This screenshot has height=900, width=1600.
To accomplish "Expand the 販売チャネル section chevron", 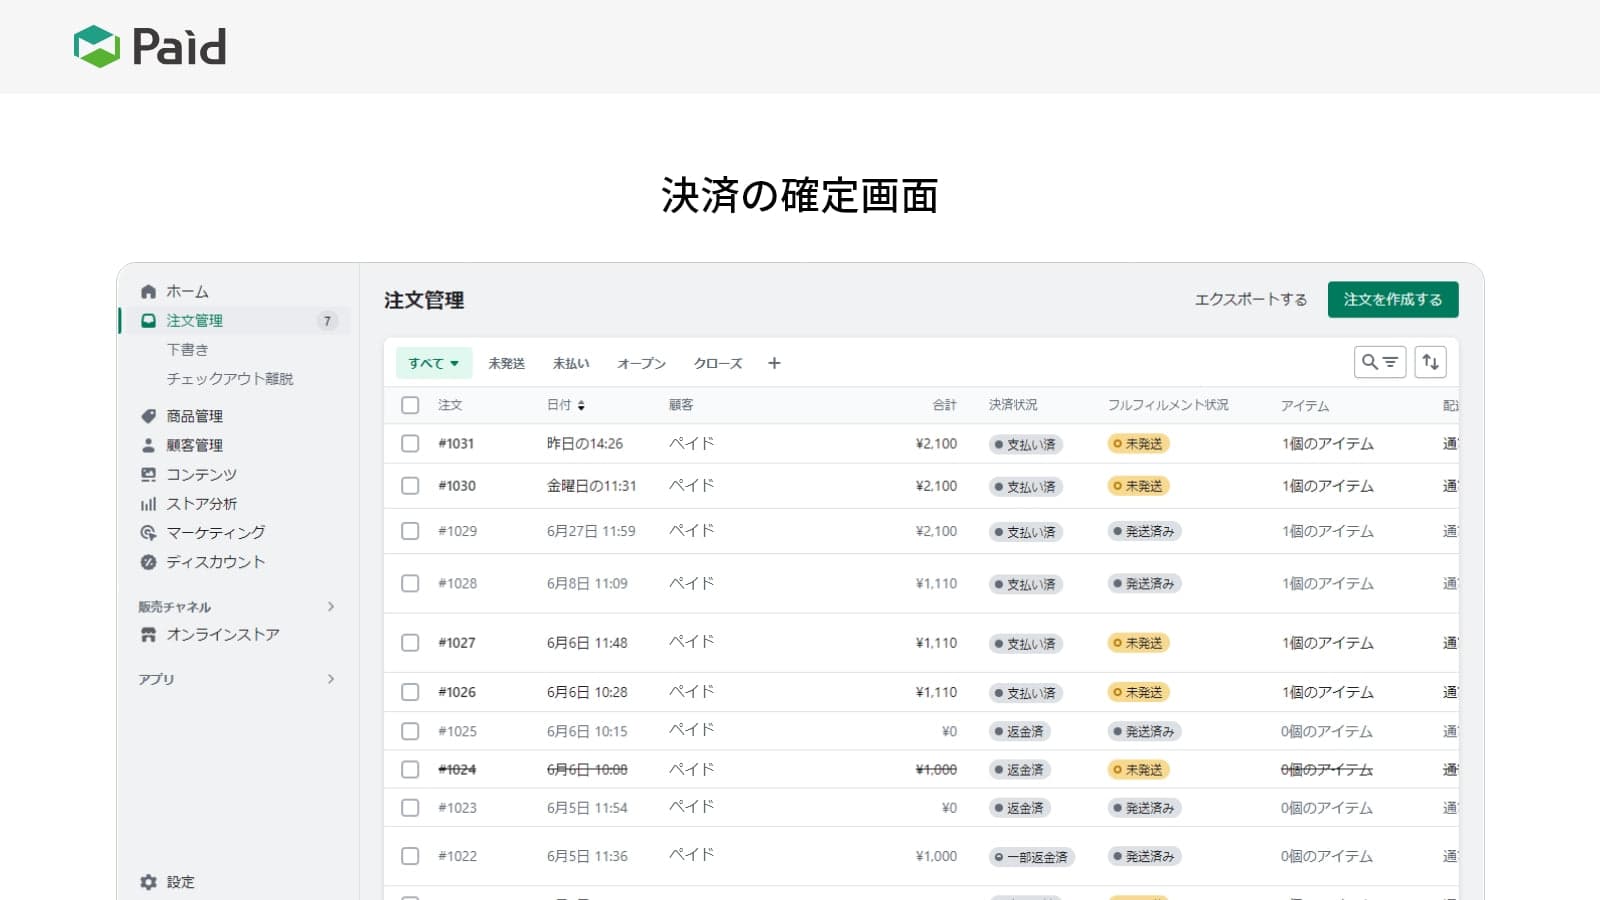I will [331, 607].
